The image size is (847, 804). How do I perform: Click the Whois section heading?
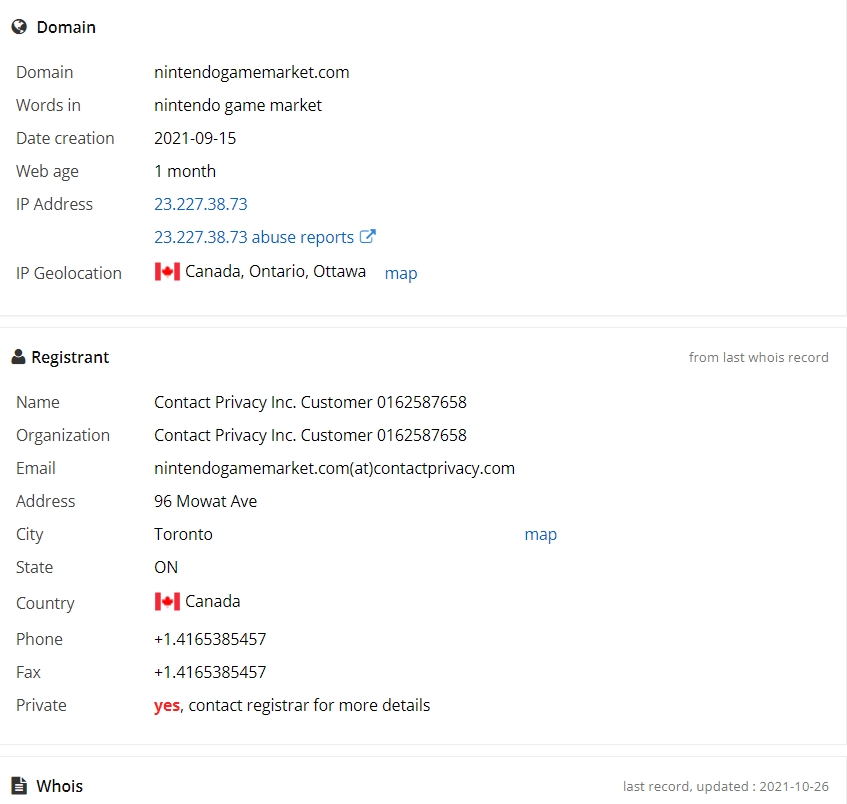click(x=59, y=786)
